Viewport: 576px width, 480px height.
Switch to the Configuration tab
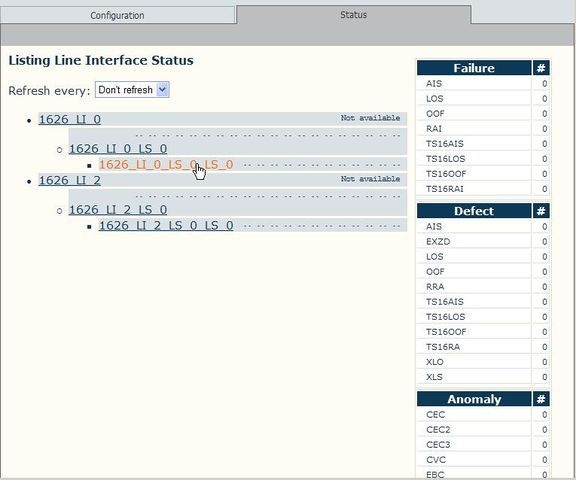point(117,15)
